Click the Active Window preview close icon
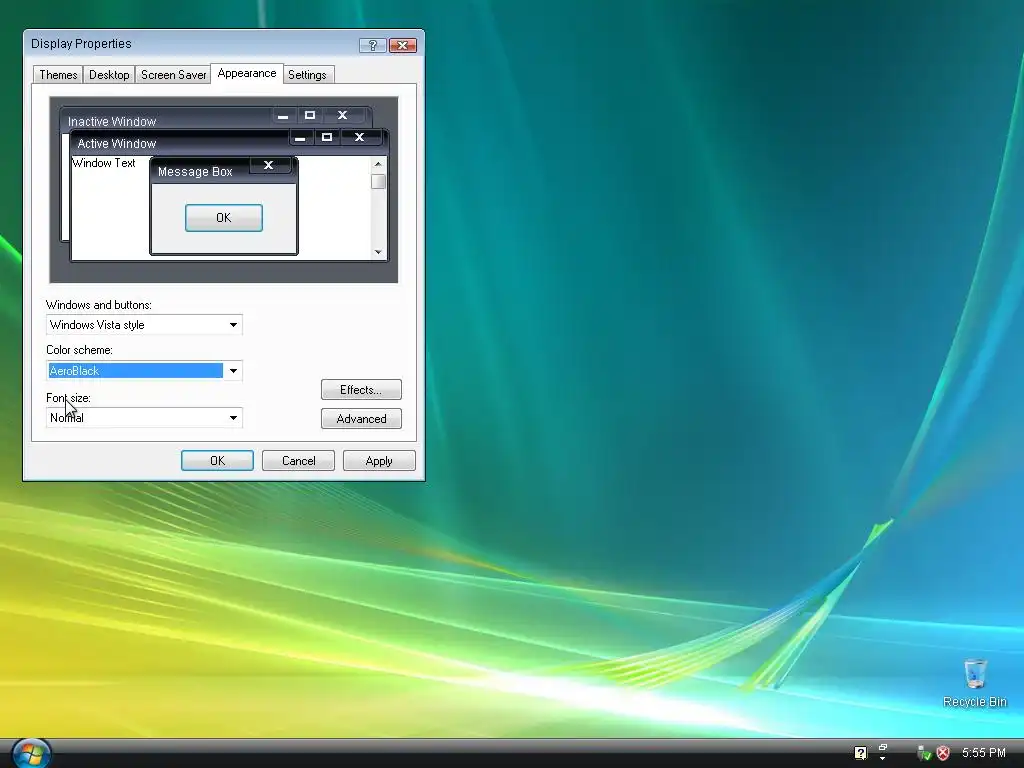 coord(359,137)
